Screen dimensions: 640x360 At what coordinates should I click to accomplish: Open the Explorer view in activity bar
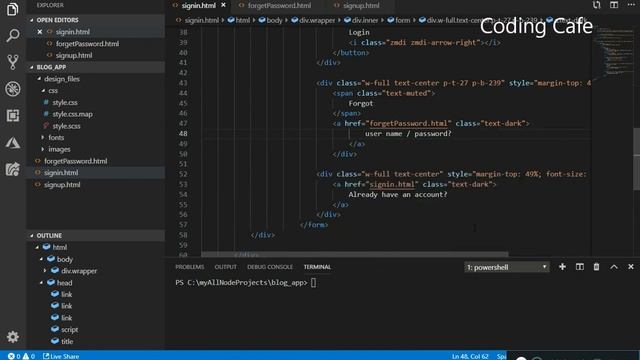(13, 9)
